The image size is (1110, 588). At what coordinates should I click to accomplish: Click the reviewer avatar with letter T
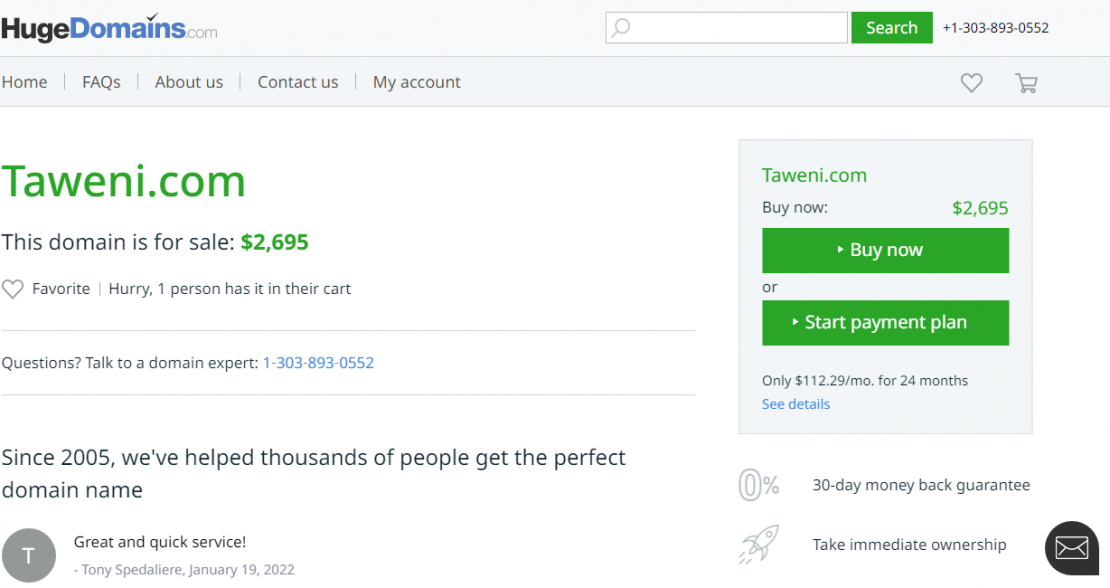click(x=29, y=555)
